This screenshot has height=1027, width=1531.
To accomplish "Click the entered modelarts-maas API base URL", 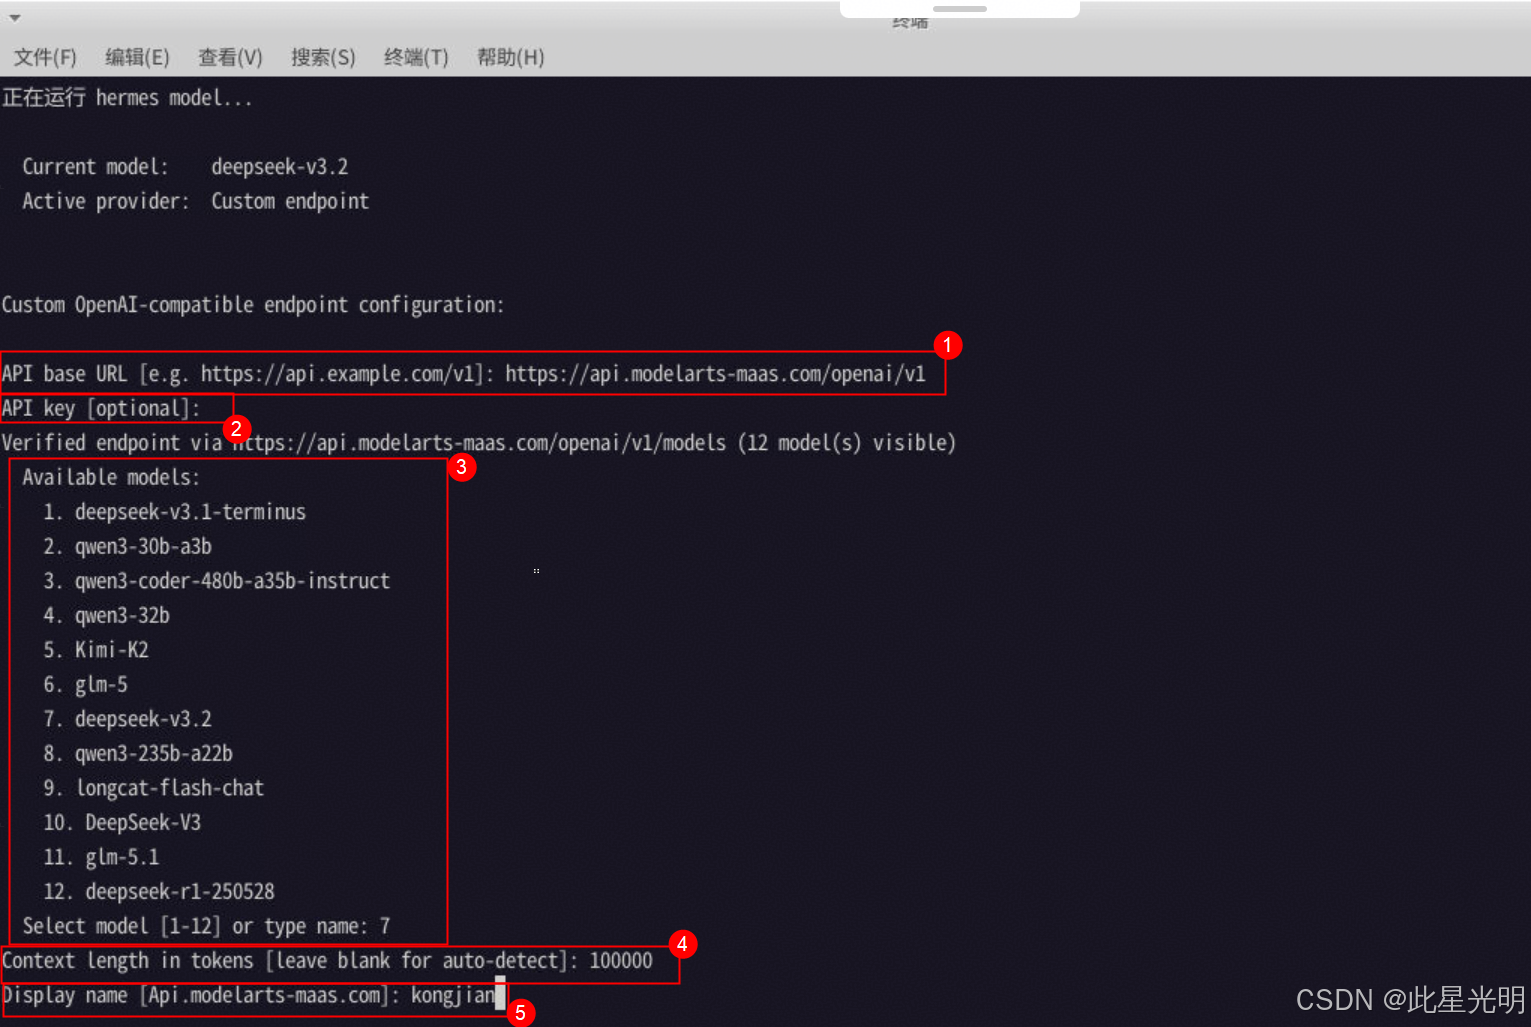I will click(x=715, y=374).
